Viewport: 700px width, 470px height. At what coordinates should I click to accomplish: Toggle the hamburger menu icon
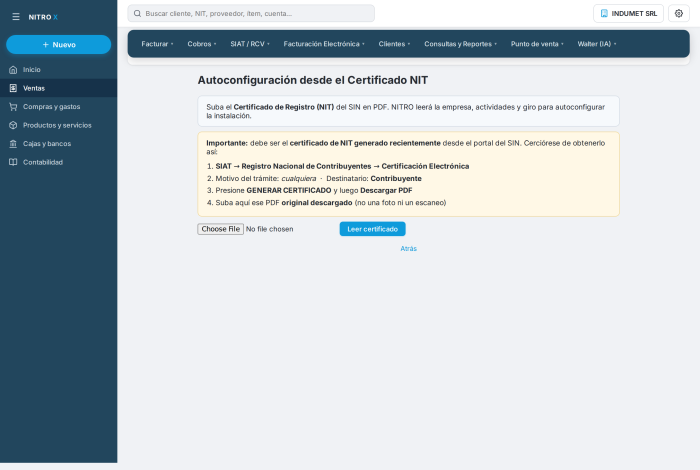click(16, 17)
